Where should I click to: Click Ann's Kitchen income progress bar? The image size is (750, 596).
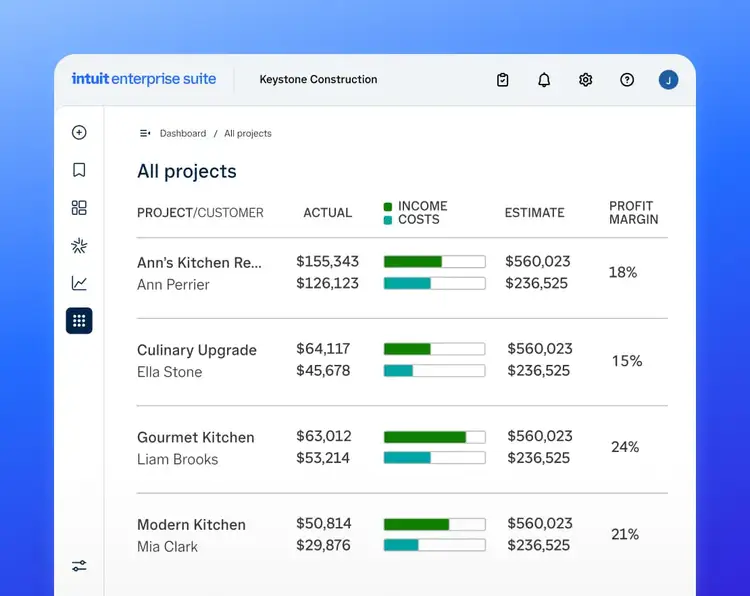click(434, 262)
